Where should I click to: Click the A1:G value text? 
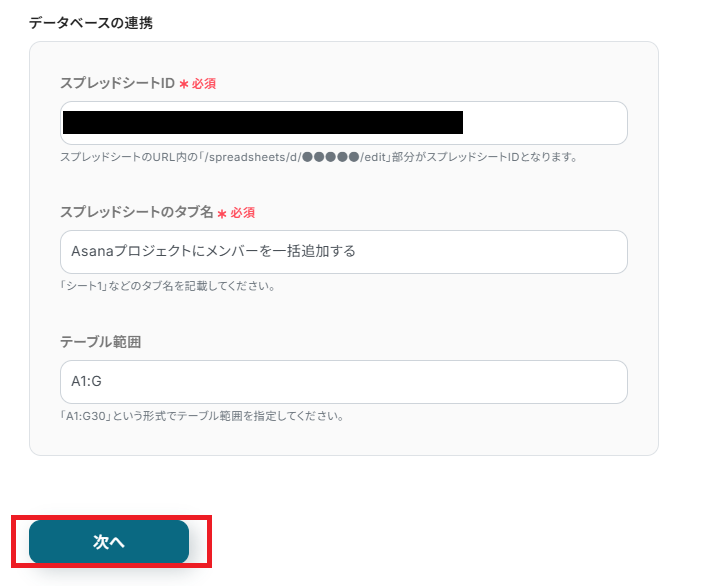(x=86, y=382)
